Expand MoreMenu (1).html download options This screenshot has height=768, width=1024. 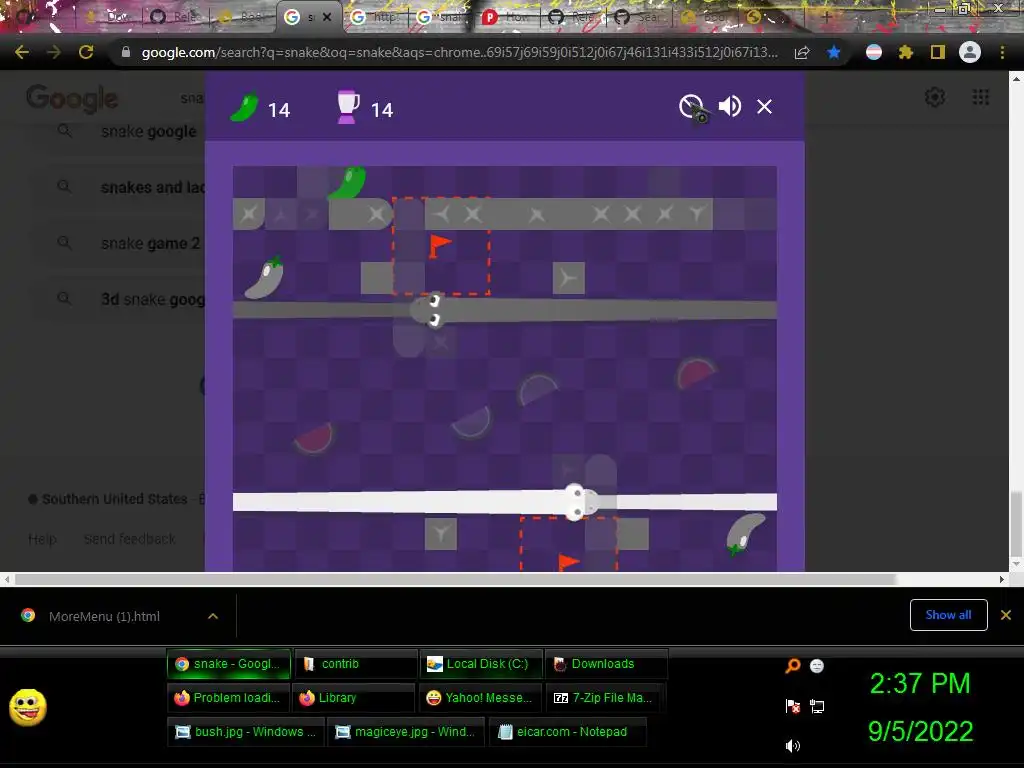coord(213,616)
